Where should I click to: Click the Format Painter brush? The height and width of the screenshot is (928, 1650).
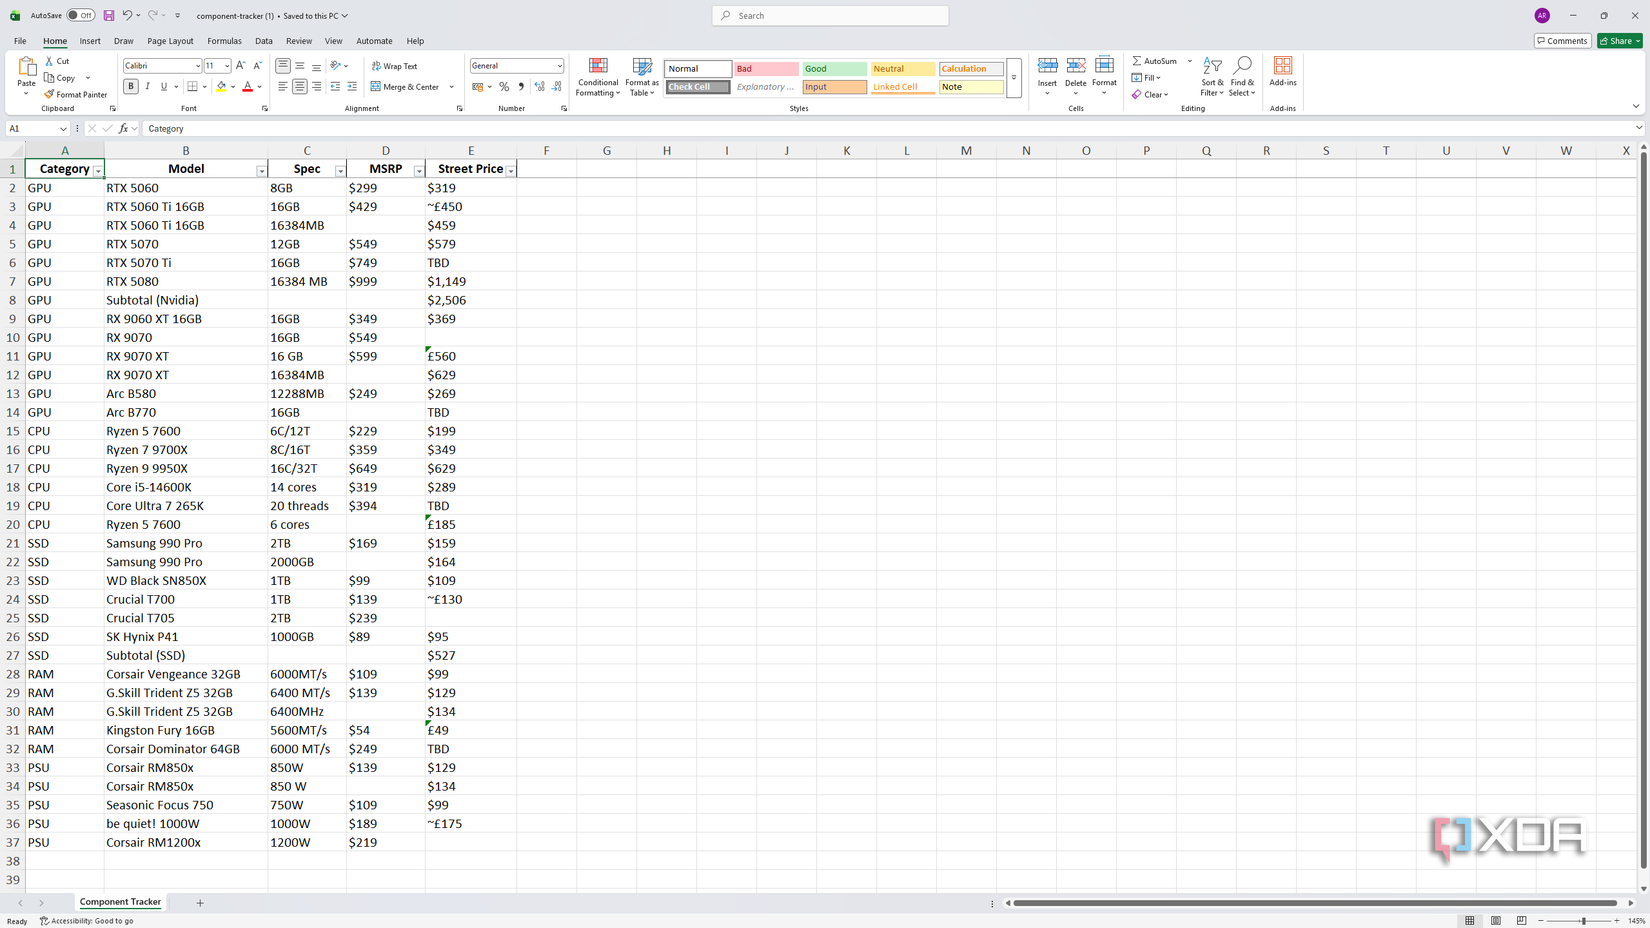pos(75,95)
